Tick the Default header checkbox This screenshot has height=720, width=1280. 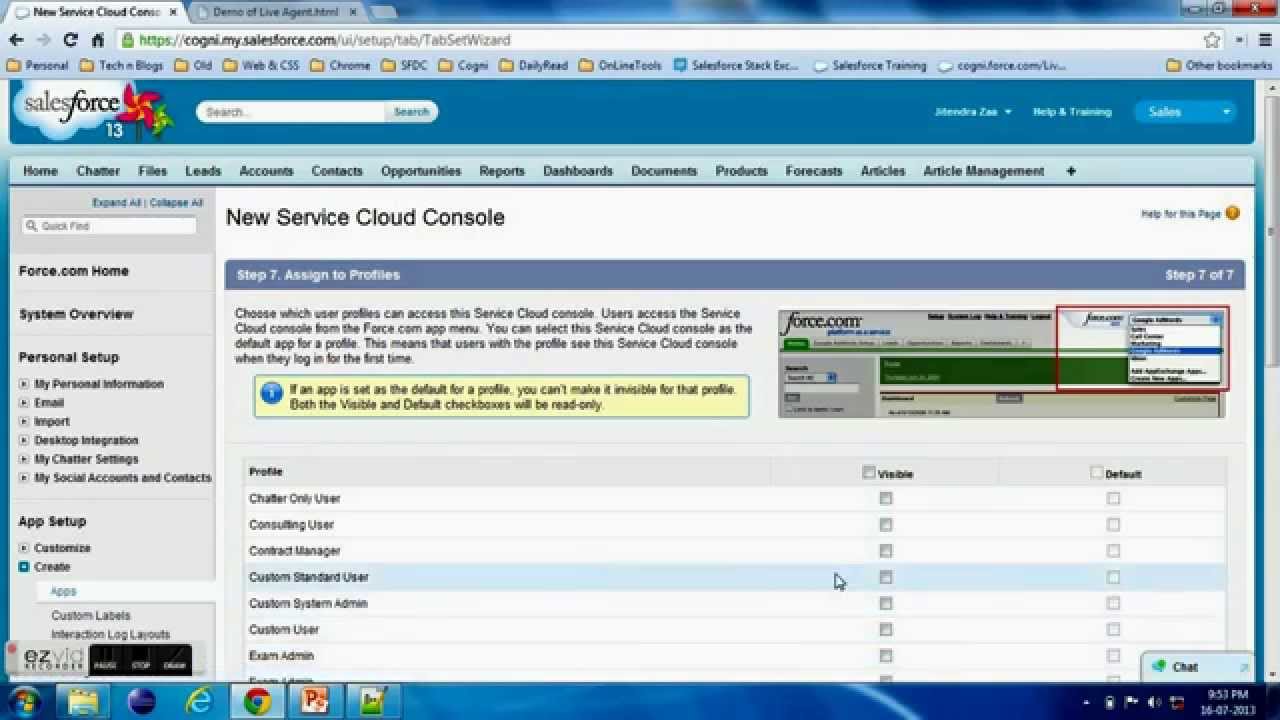[1097, 473]
